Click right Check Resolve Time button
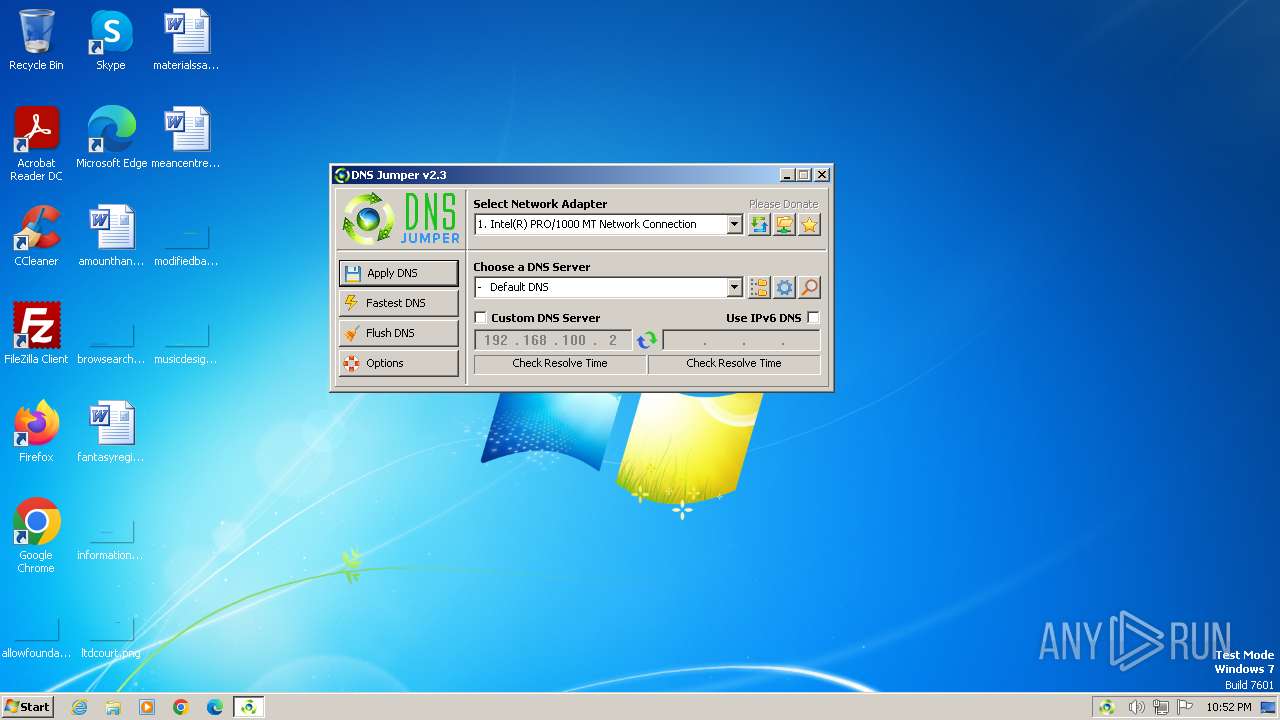Viewport: 1280px width, 720px height. click(x=734, y=364)
